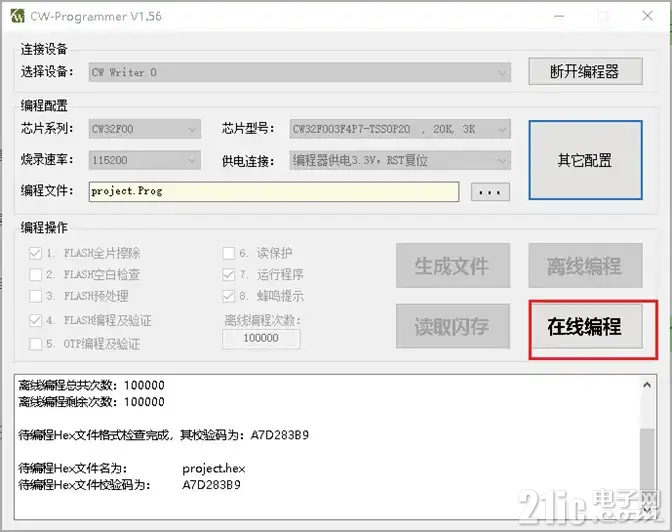
Task: Click the 离线编程次数 field showing 100000
Action: (x=261, y=338)
